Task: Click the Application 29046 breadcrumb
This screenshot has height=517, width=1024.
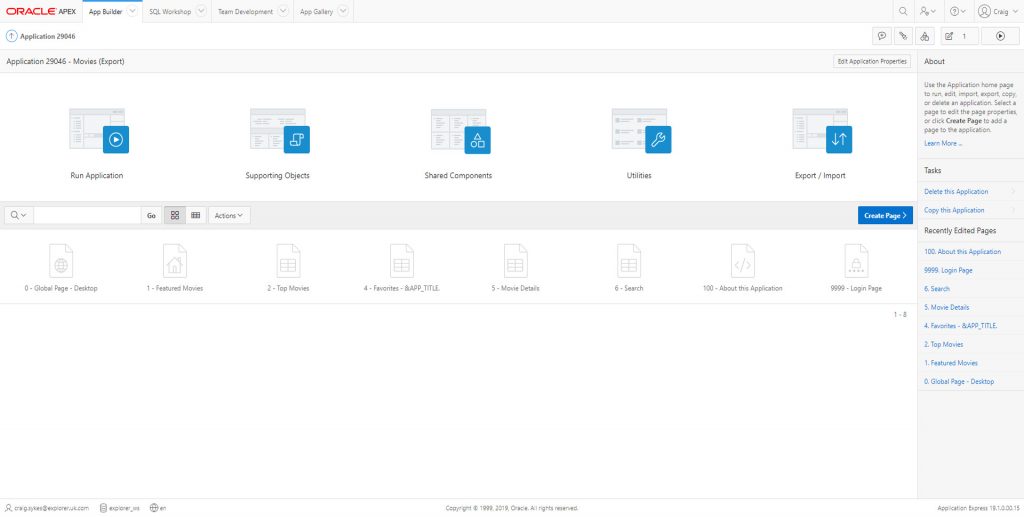Action: pyautogui.click(x=48, y=37)
